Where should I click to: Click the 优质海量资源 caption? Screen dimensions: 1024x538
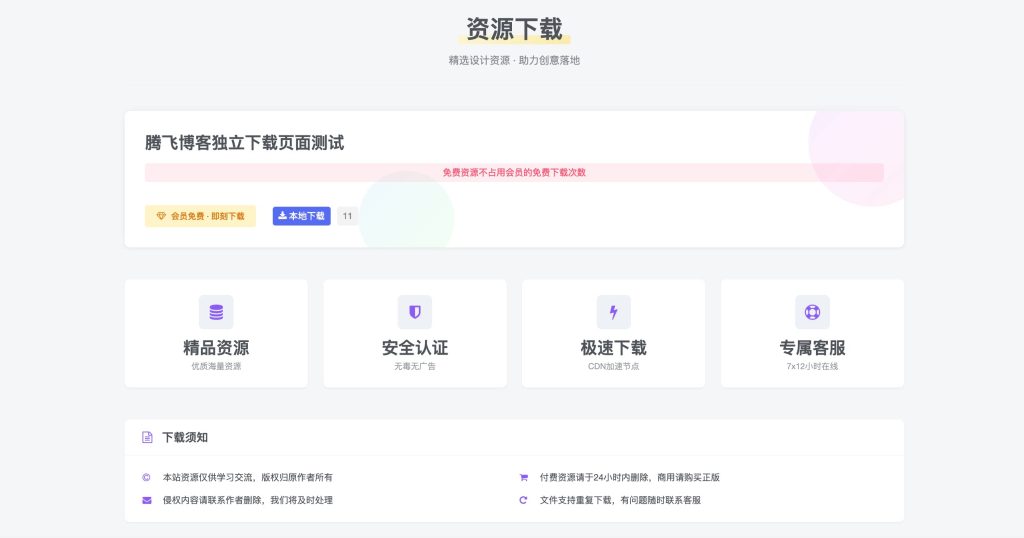coord(216,366)
